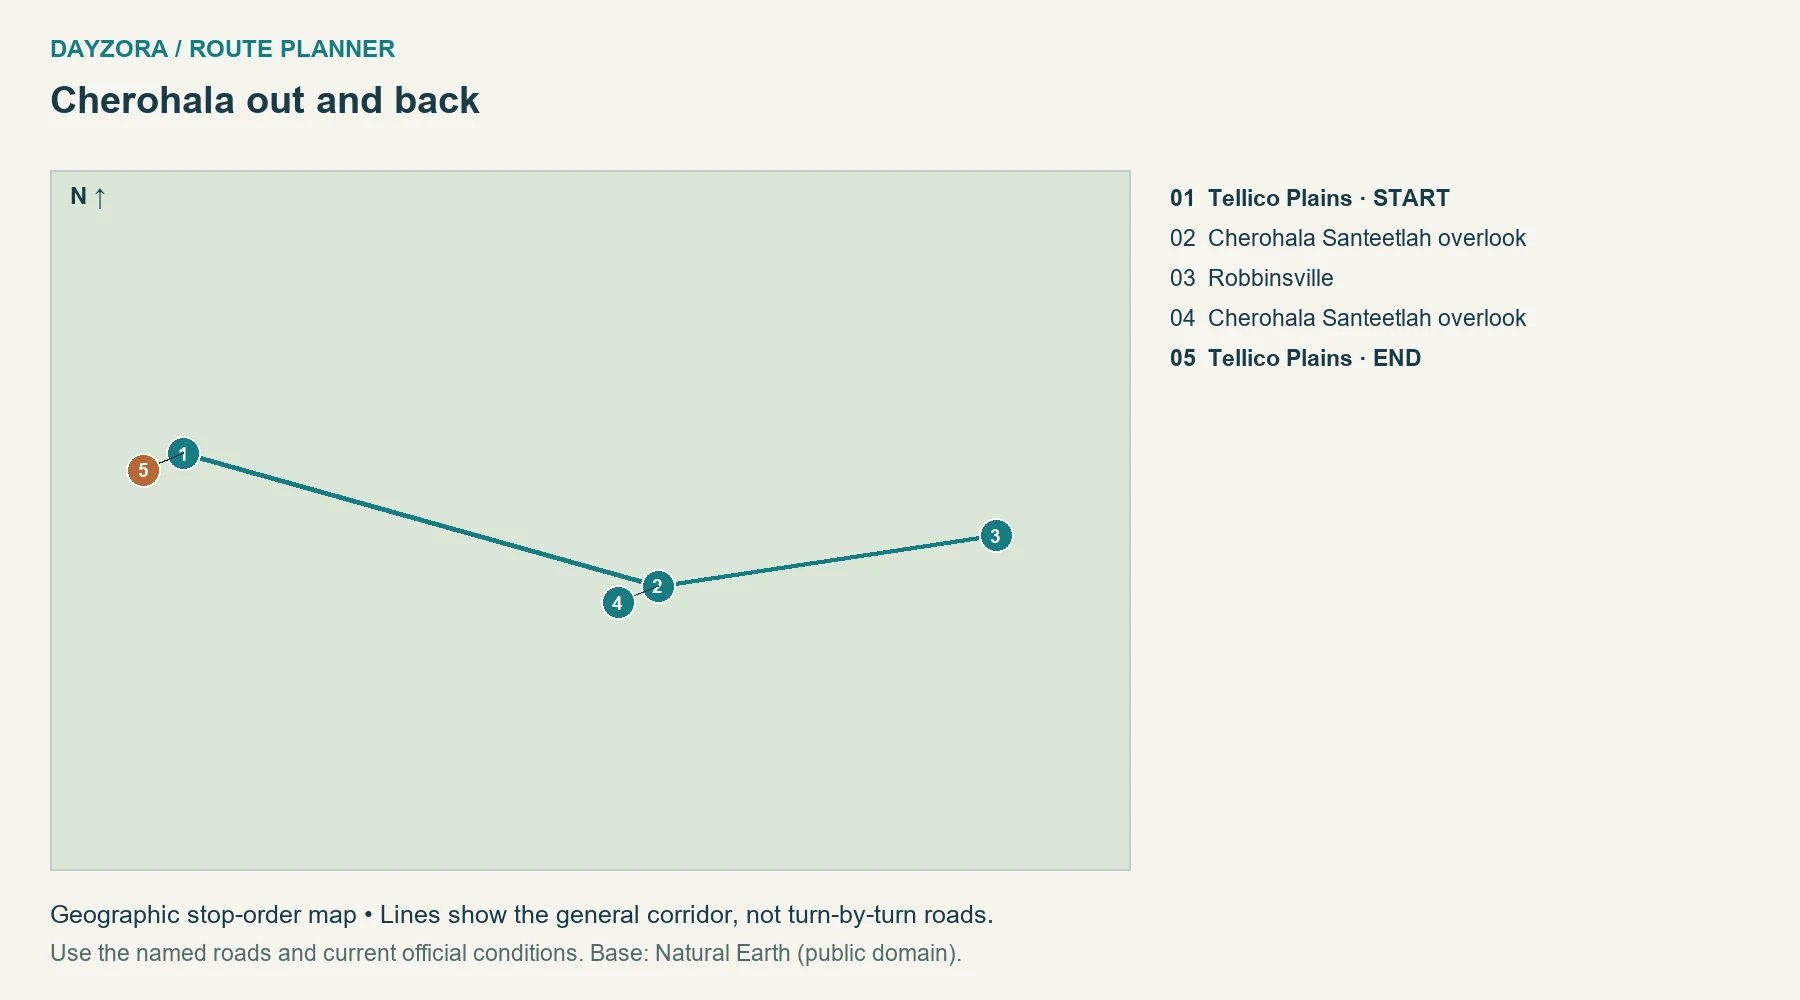Open the ROUTE PLANNER breadcrumb
Image resolution: width=1800 pixels, height=1000 pixels.
tap(292, 49)
